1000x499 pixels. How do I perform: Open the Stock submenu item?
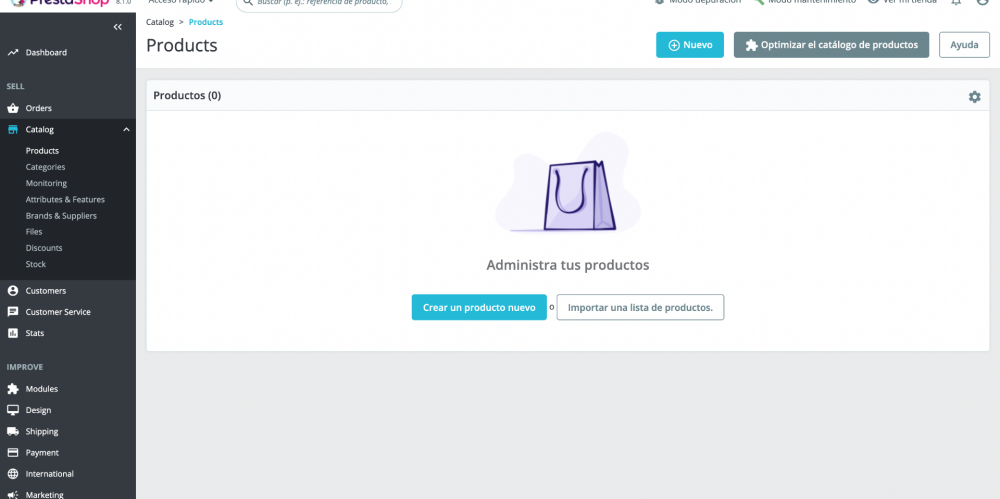36,264
